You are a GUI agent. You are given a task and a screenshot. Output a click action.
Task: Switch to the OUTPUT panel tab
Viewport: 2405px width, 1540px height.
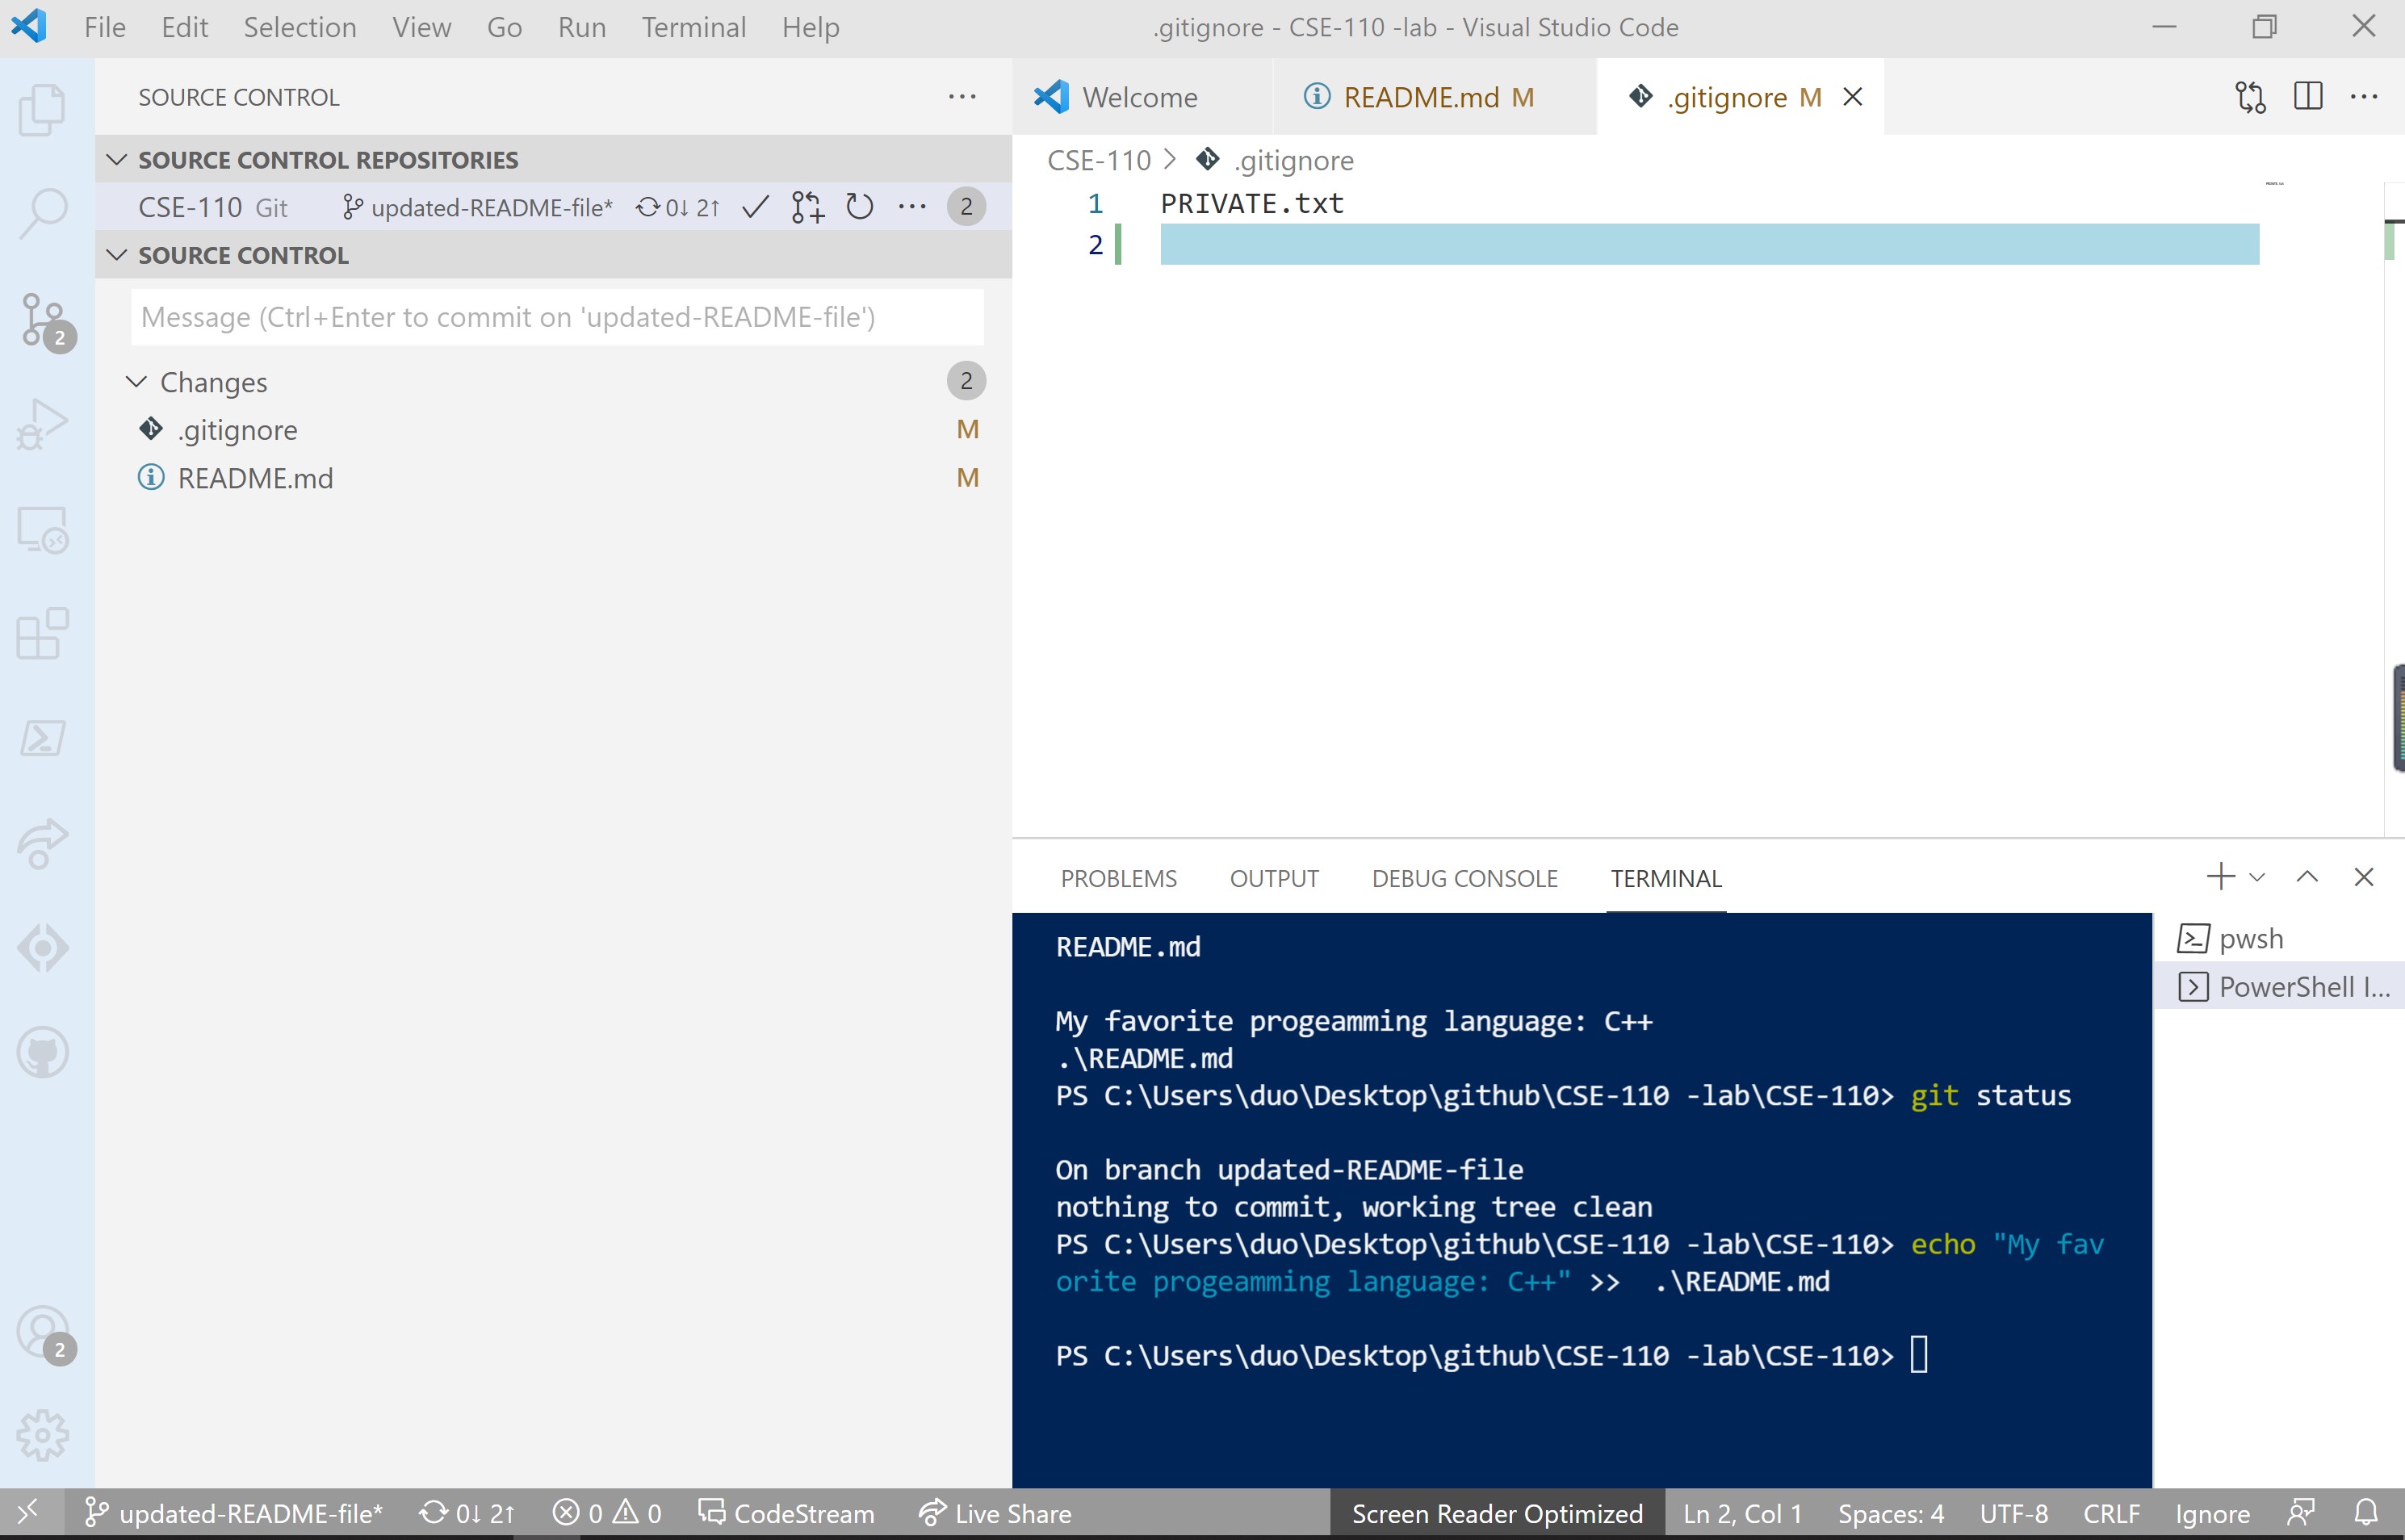[1274, 878]
